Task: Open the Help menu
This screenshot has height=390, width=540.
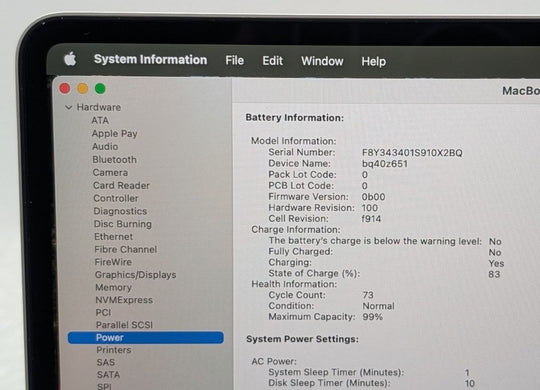Action: coord(374,62)
